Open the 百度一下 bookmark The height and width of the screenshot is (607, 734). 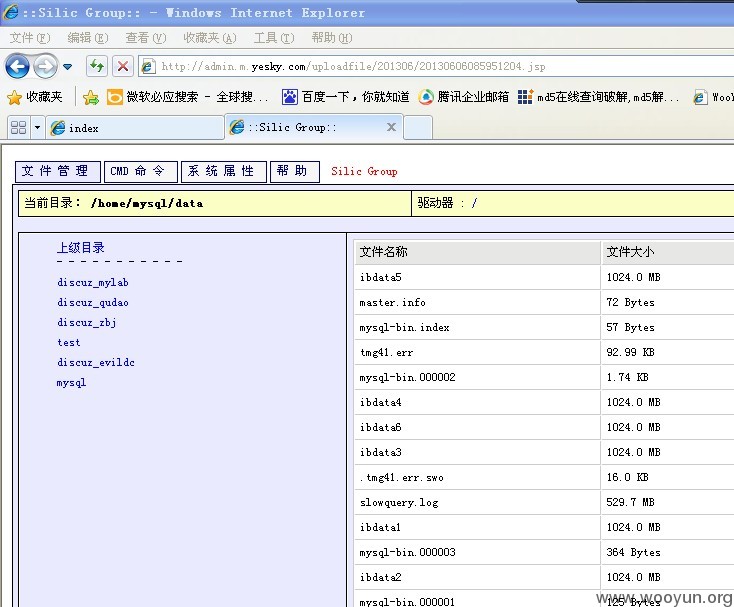click(345, 97)
